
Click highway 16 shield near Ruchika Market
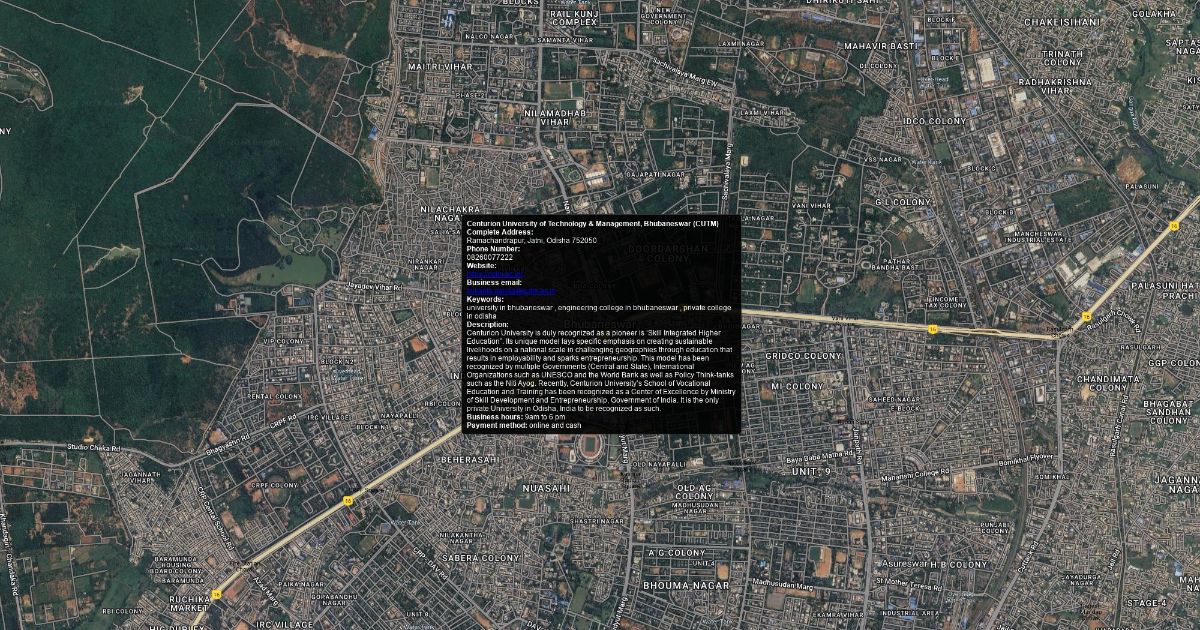[217, 594]
